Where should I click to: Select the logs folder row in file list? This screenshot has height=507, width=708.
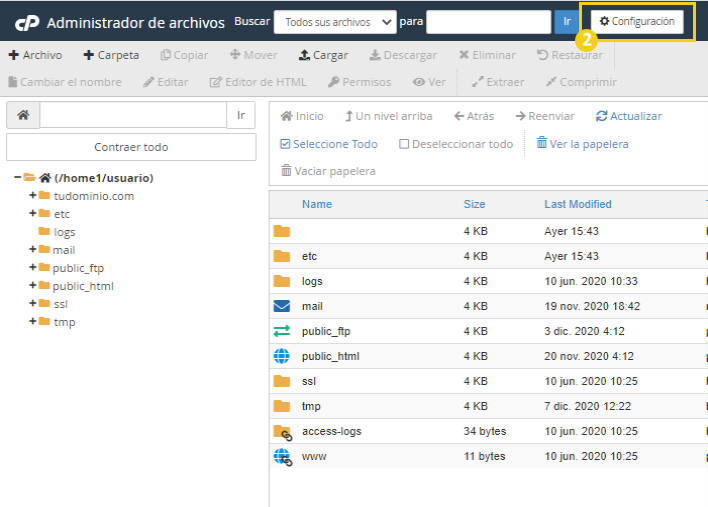click(x=489, y=281)
